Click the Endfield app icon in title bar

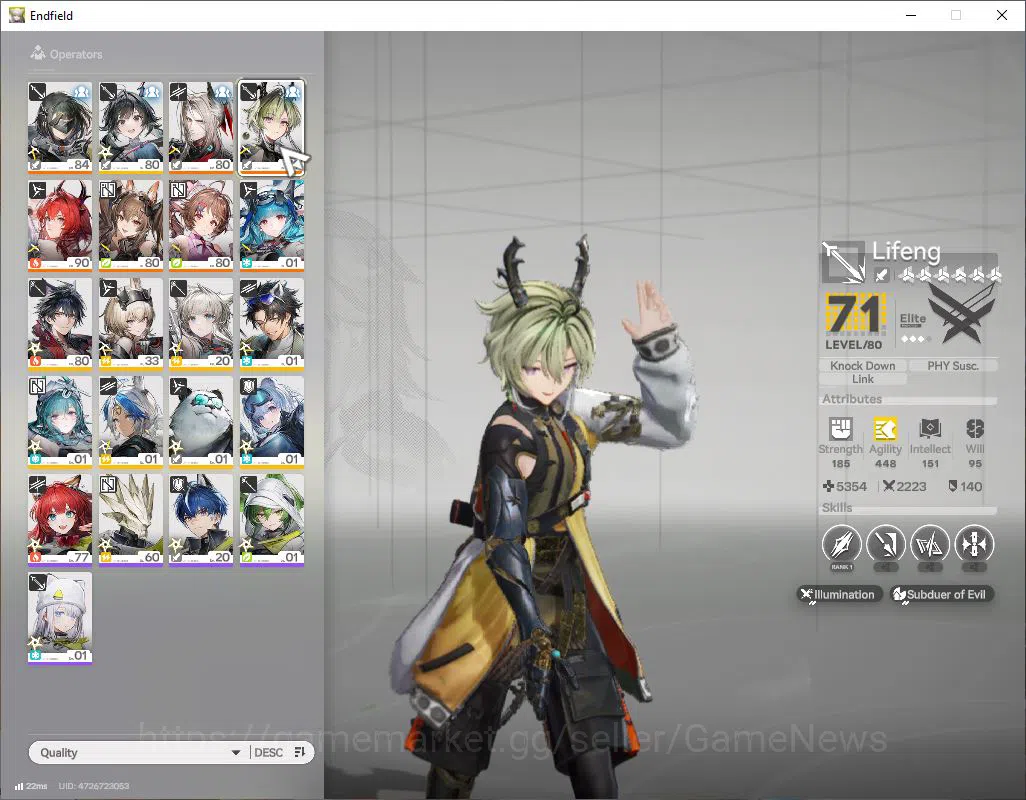(x=17, y=15)
